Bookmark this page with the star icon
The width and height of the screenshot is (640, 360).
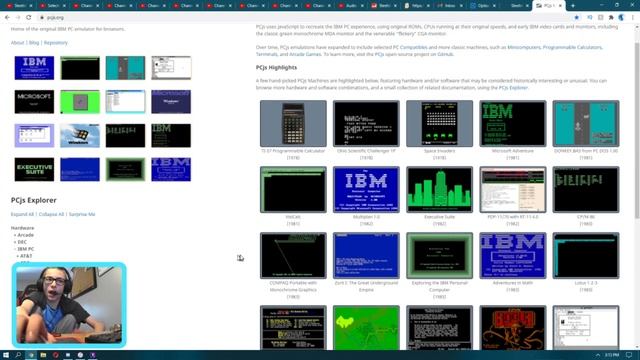click(576, 18)
